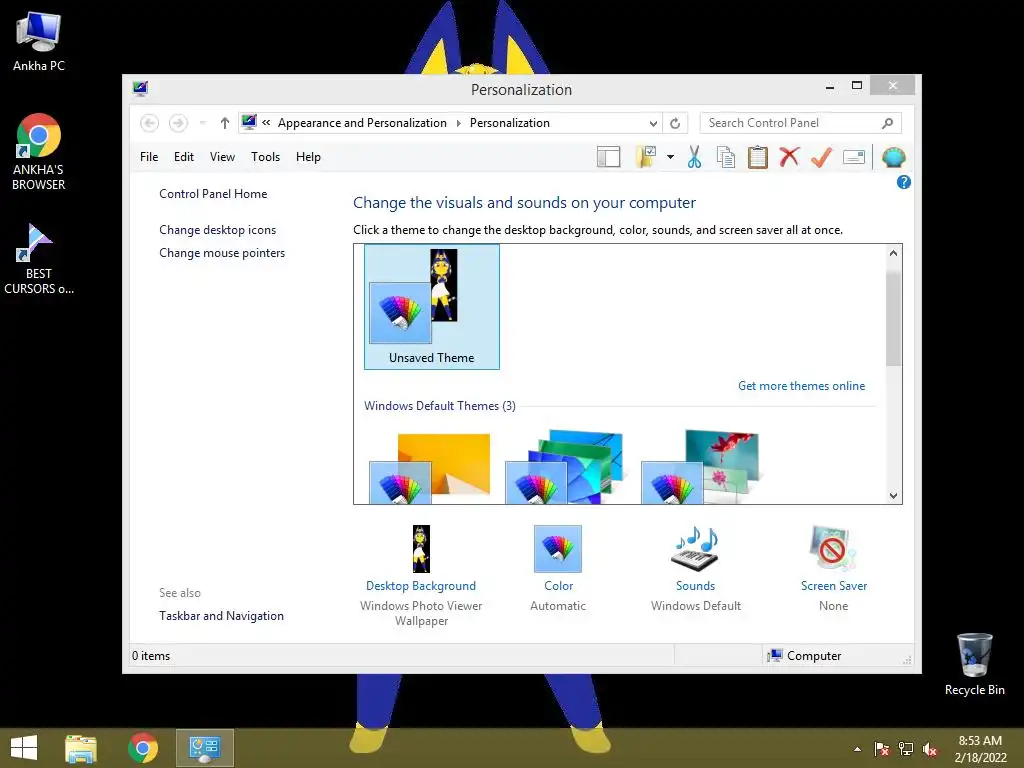Click Control Panel taskbar button
The image size is (1024, 768).
[204, 748]
